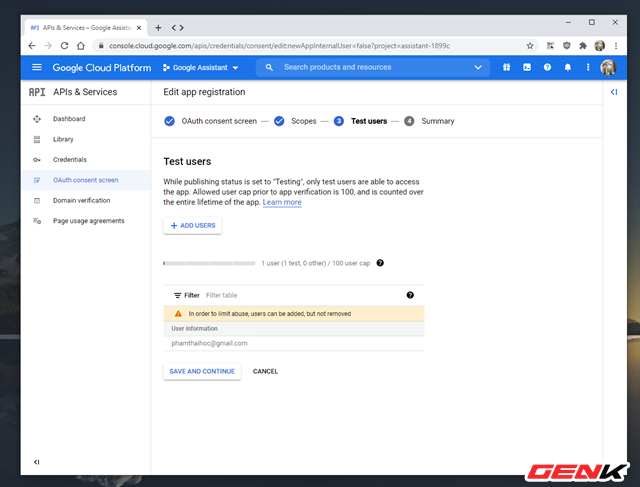
Task: Go to Scopes step
Action: [x=295, y=121]
